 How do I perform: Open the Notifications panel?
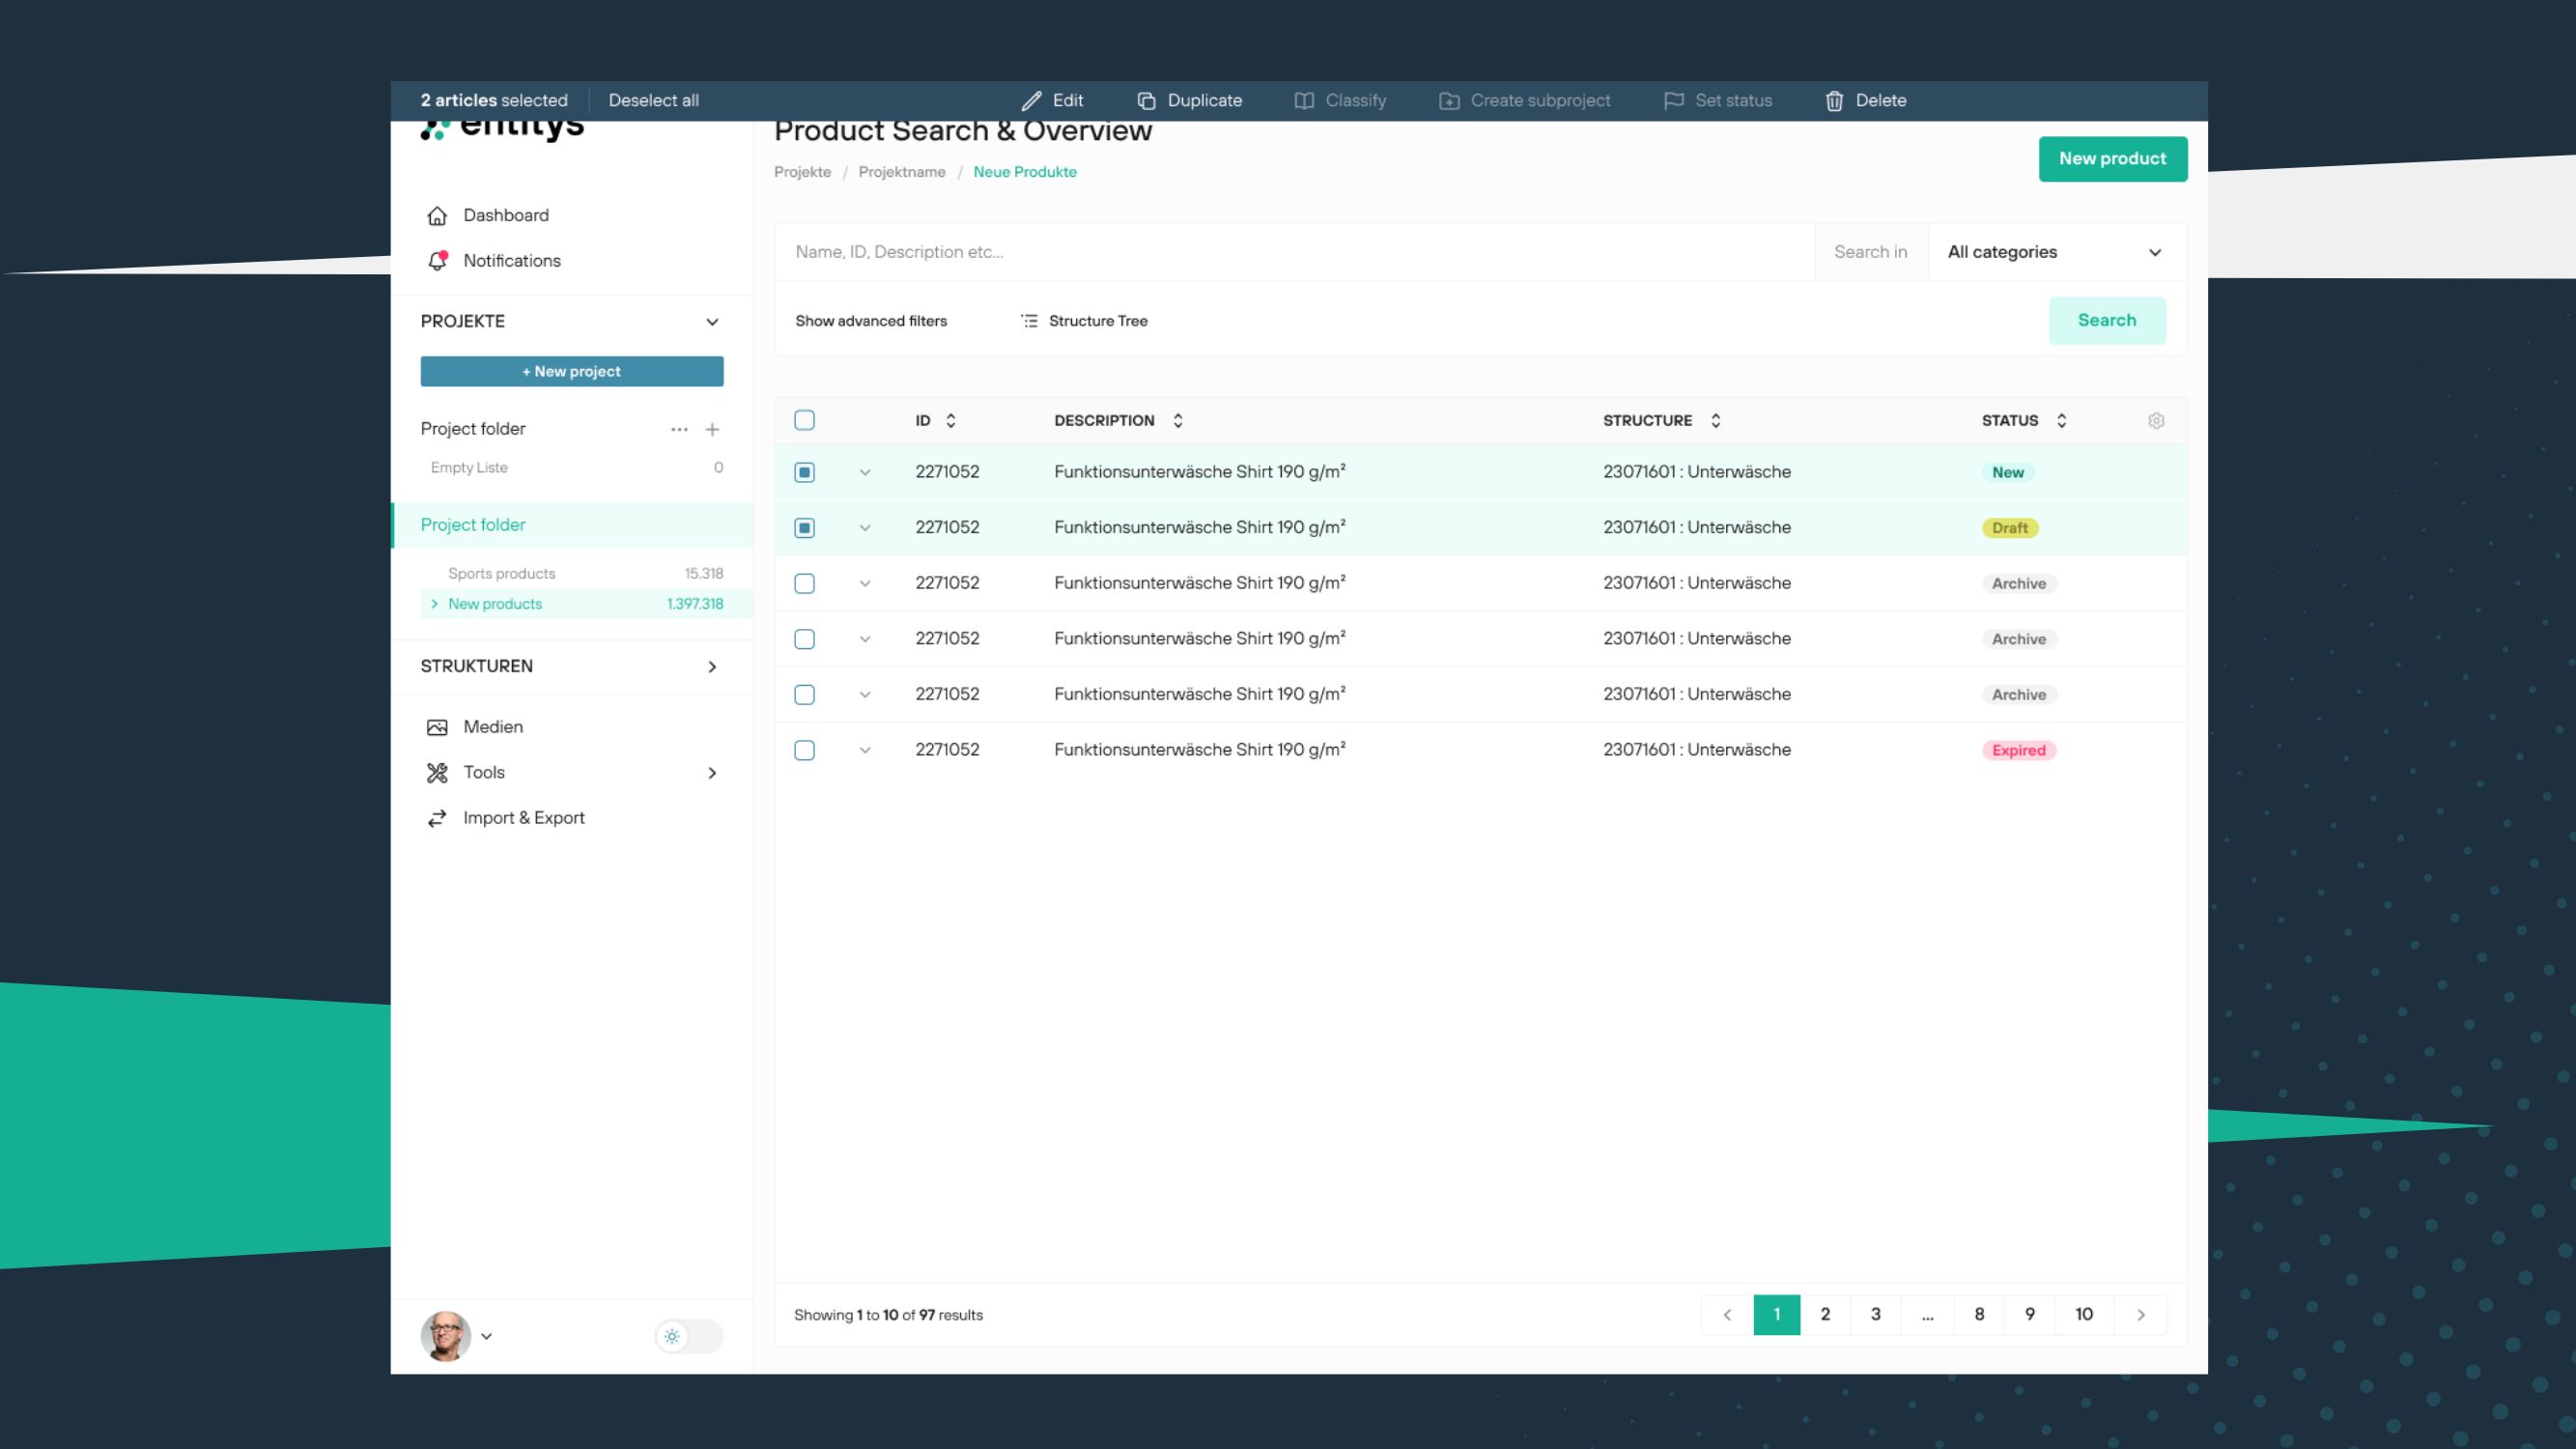click(511, 260)
